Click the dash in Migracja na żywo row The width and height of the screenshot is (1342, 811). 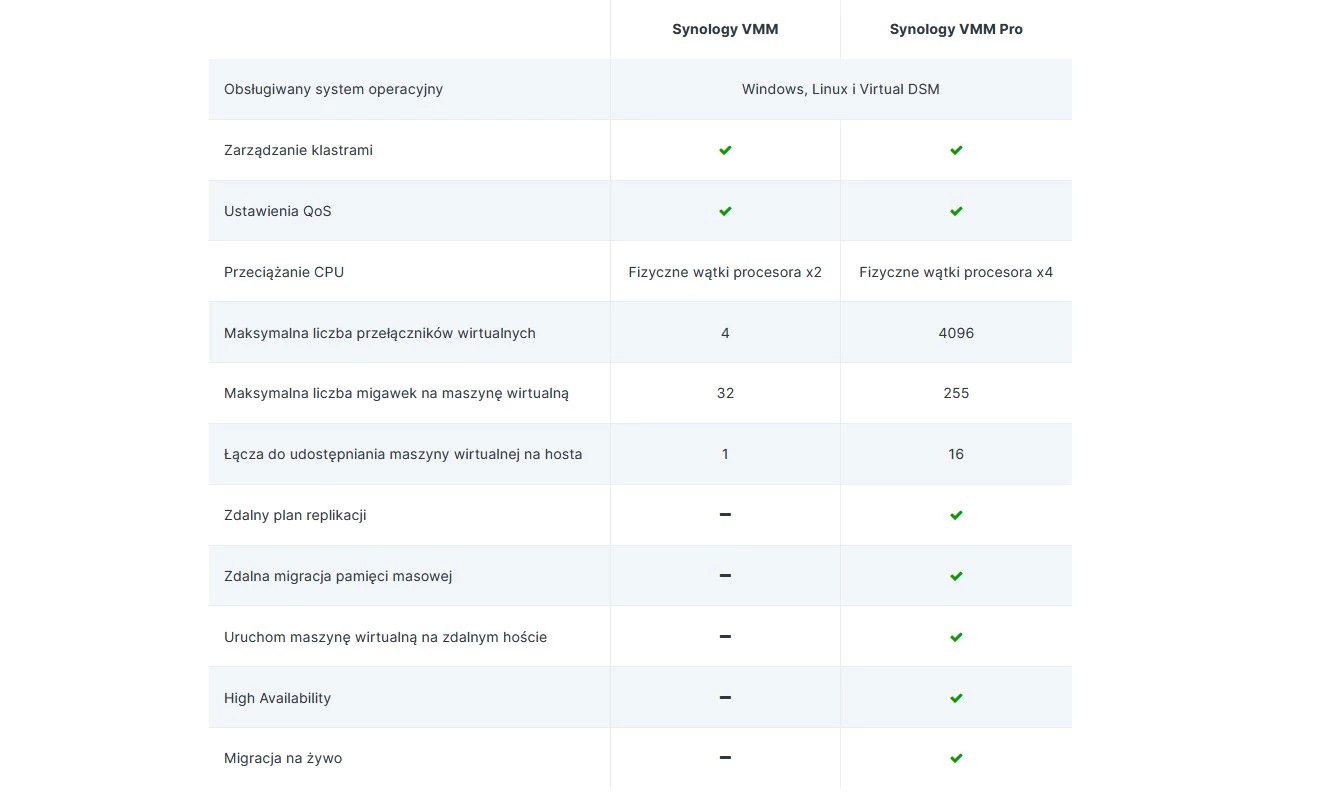click(x=725, y=758)
